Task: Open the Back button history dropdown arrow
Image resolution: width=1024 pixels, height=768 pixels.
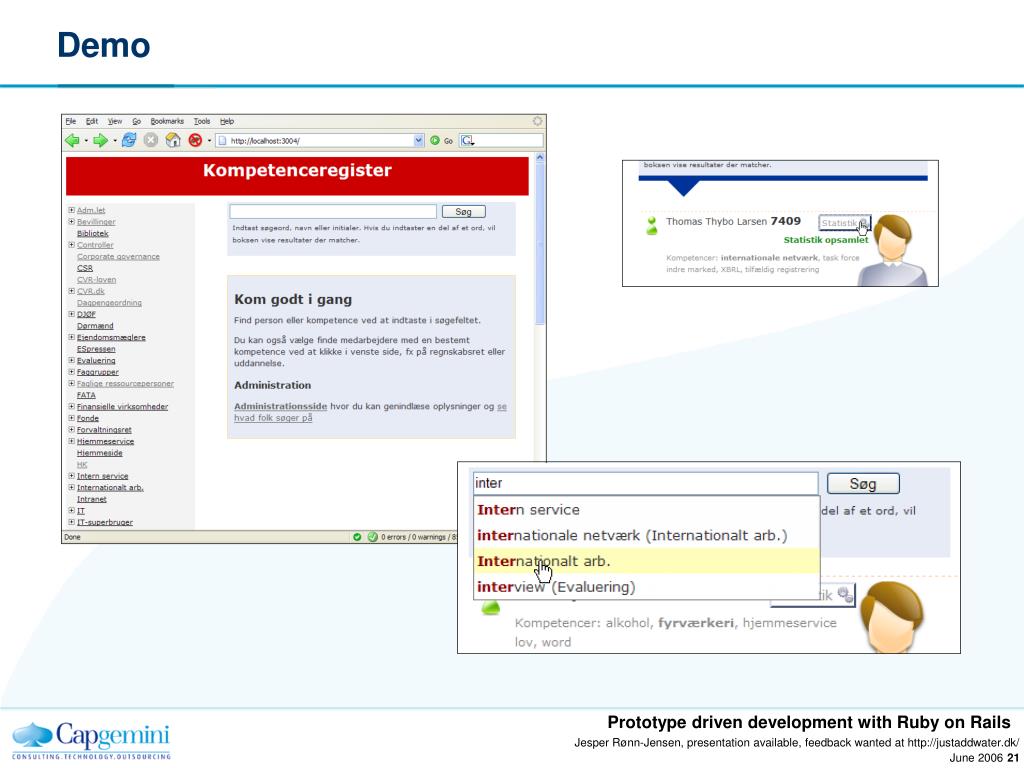Action: click(x=86, y=140)
